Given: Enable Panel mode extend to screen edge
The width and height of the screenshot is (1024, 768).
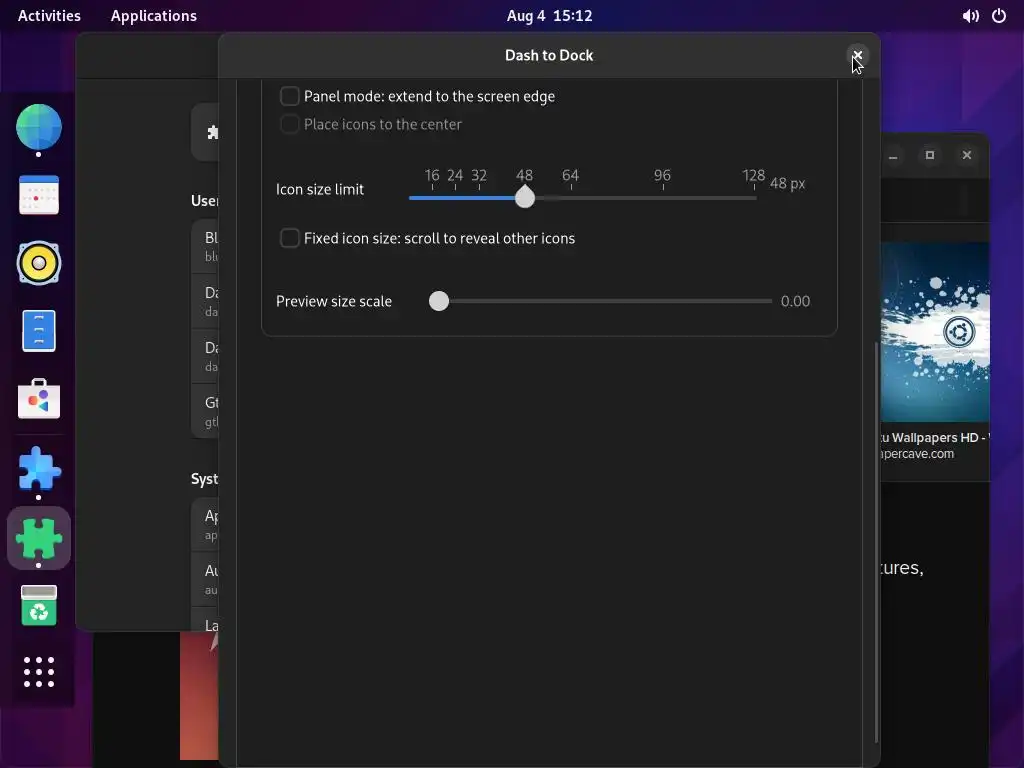Looking at the screenshot, I should pos(289,96).
